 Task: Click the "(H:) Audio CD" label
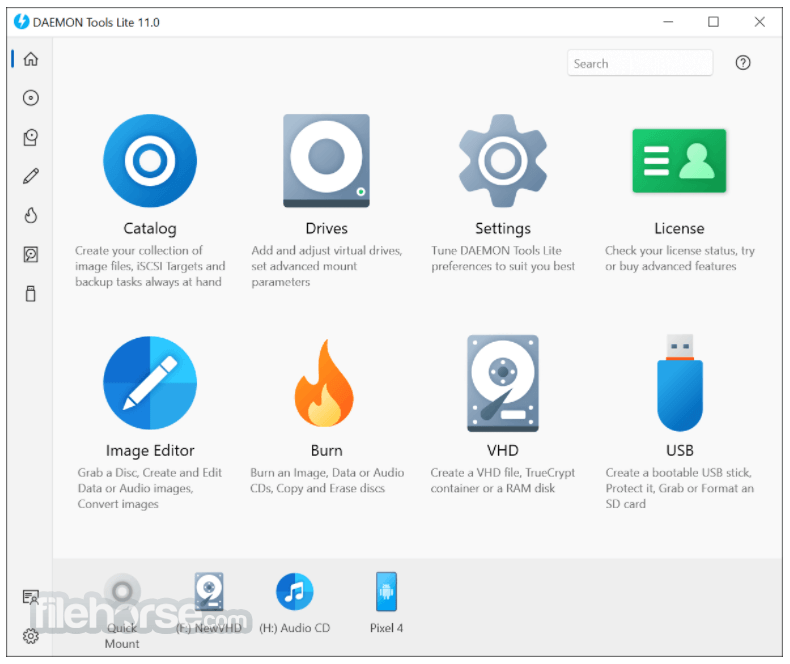[x=295, y=628]
